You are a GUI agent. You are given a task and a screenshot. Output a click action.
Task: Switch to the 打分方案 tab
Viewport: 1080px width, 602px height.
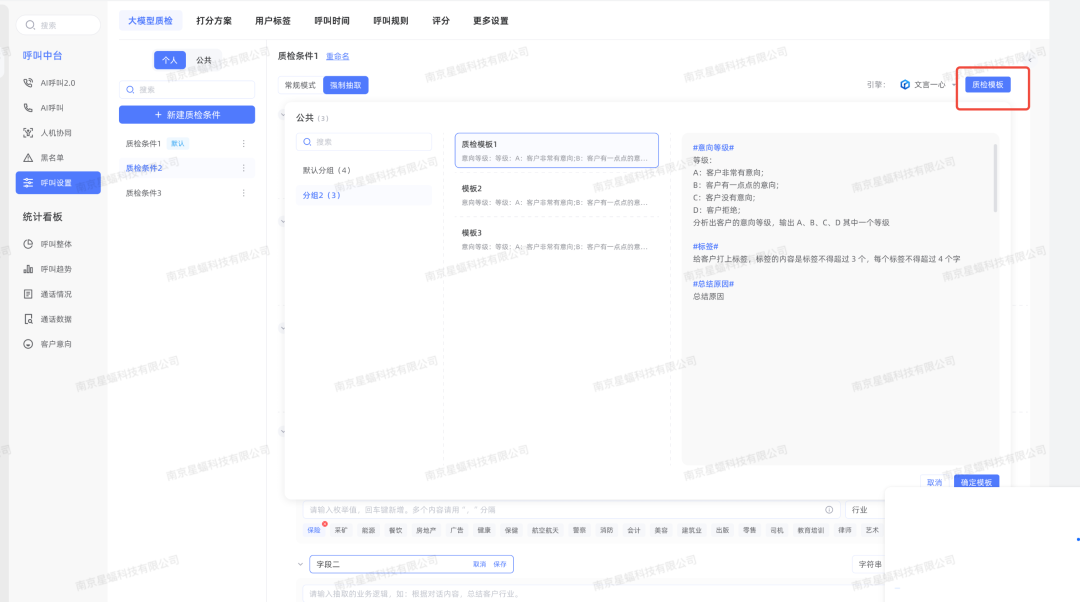pos(215,20)
